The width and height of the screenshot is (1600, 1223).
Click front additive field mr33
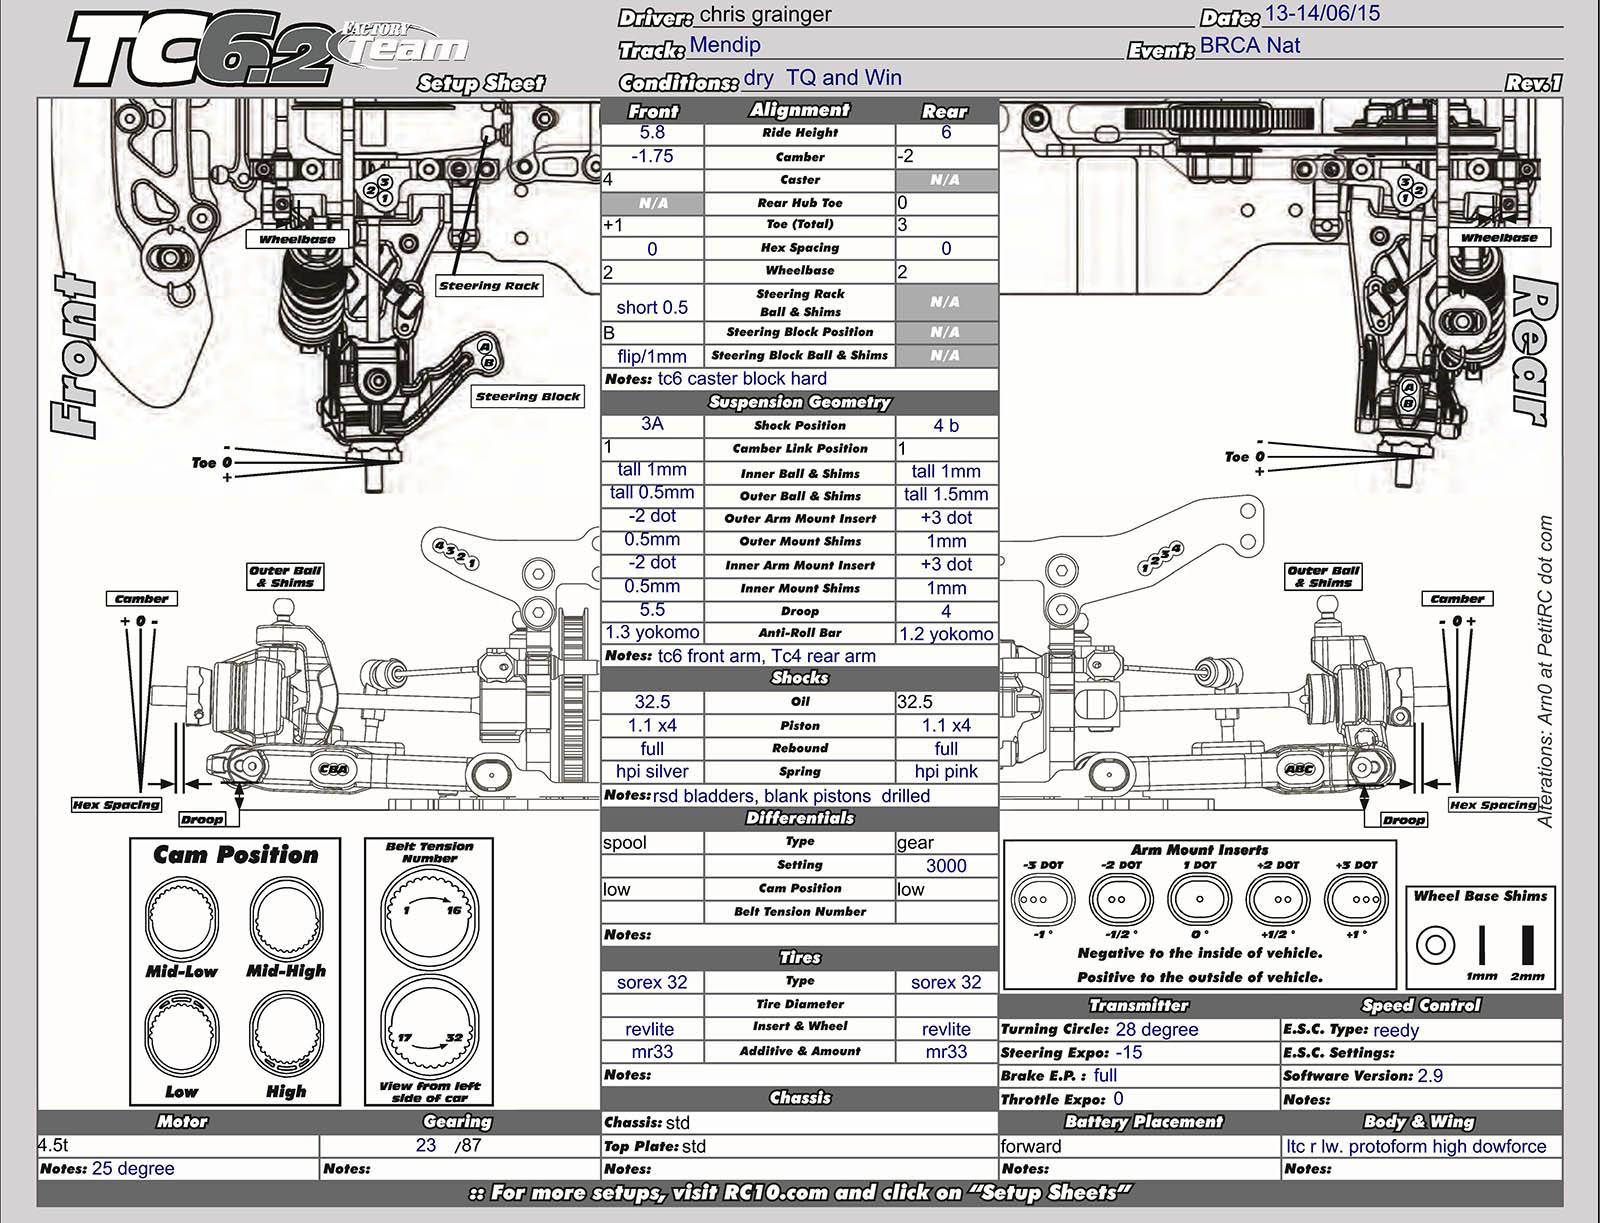pyautogui.click(x=652, y=1052)
